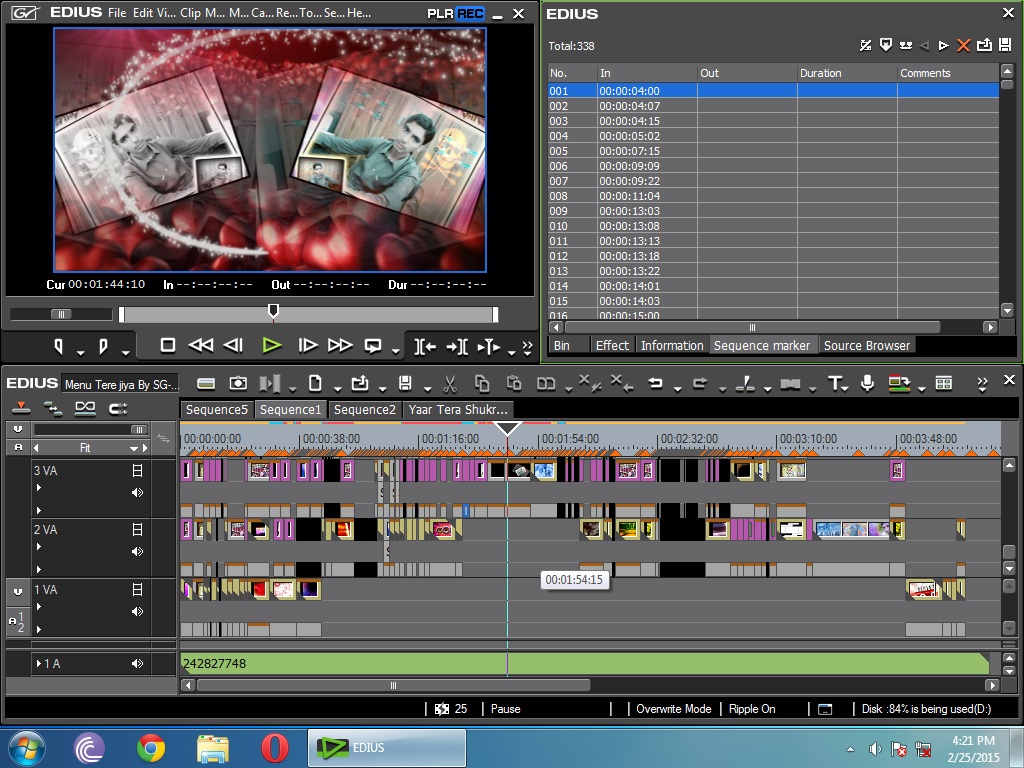
Task: Switch to Sequence2 tab
Action: (364, 409)
